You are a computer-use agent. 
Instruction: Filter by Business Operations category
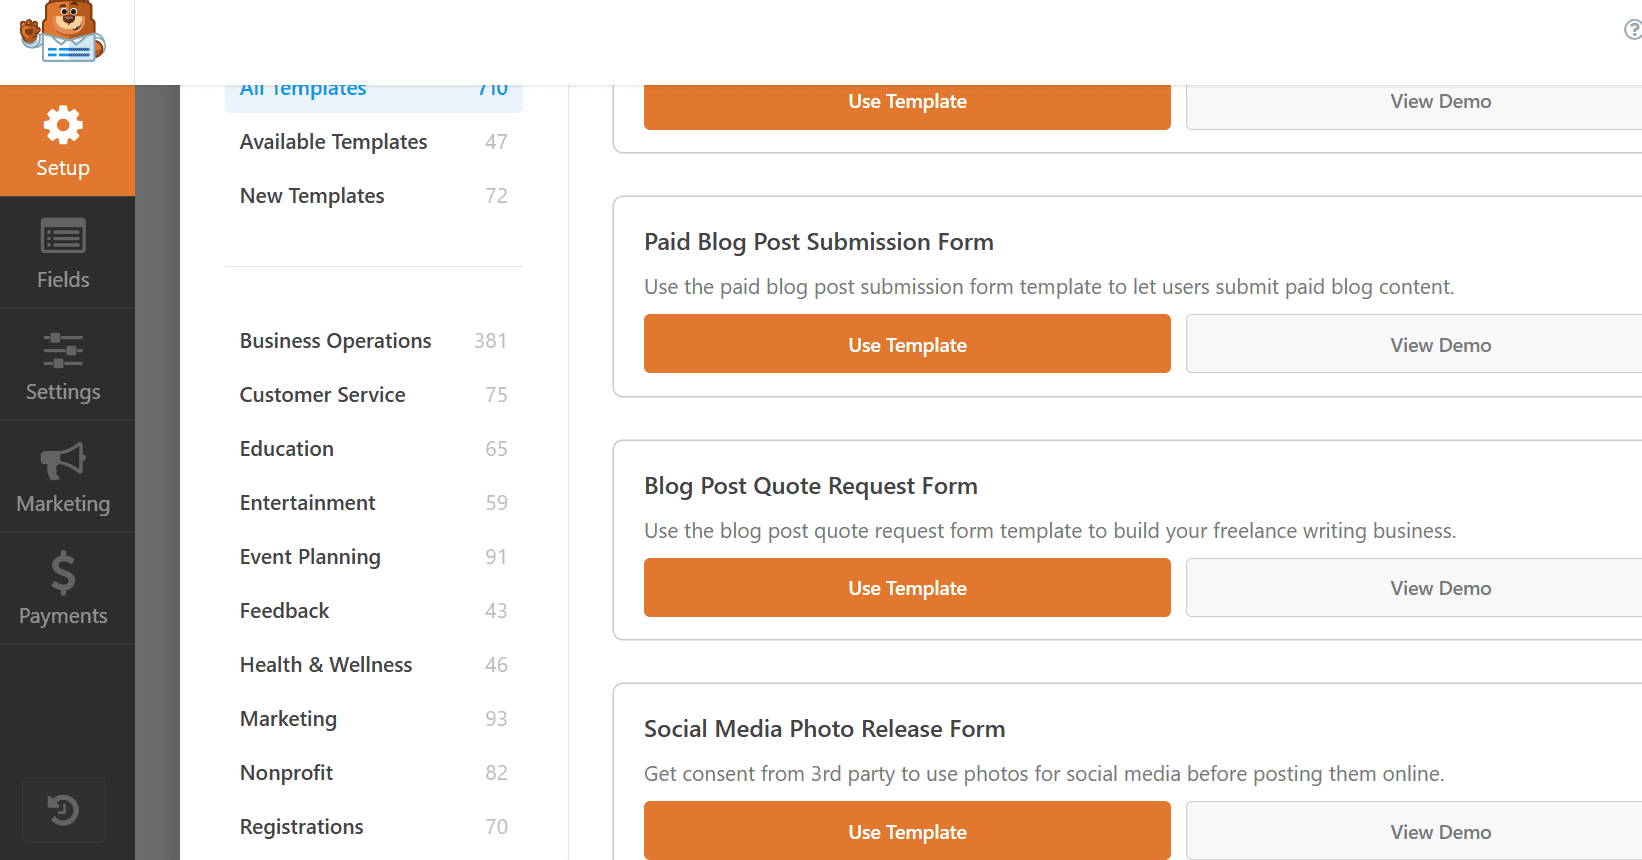(335, 341)
